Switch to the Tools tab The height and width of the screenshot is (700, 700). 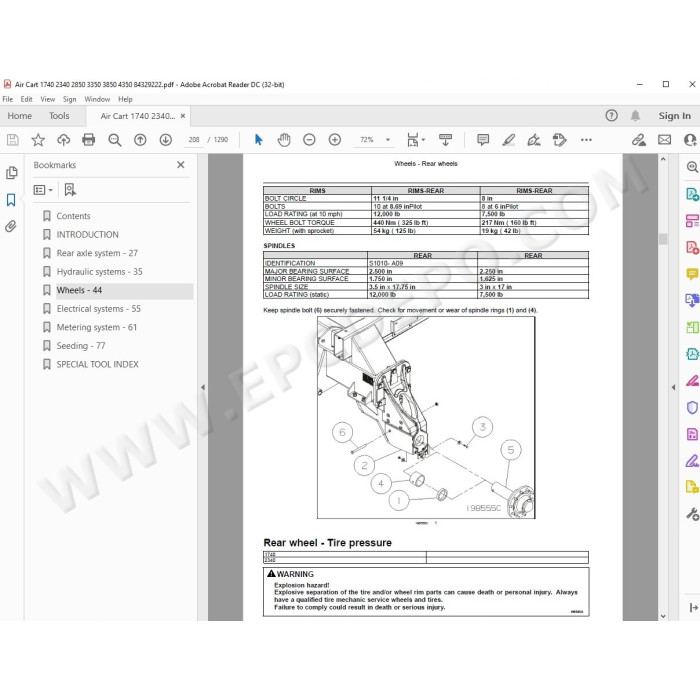59,116
